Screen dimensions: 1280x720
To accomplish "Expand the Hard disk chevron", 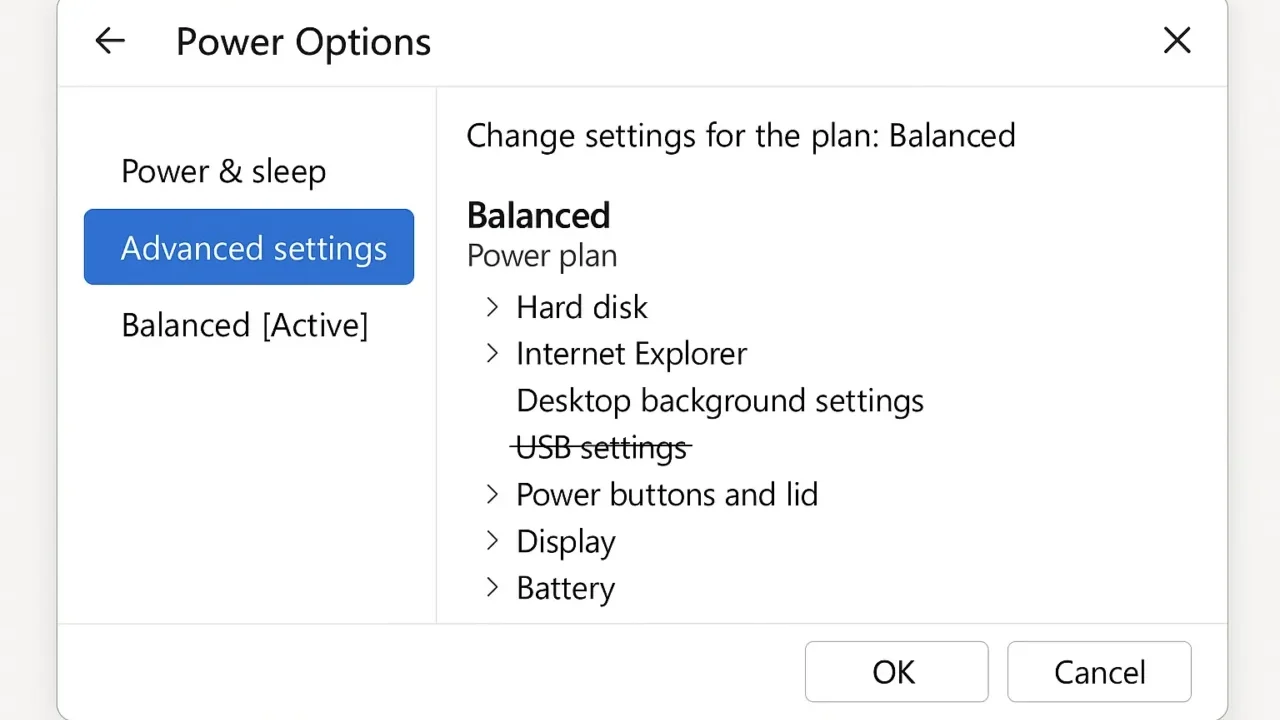I will click(x=491, y=307).
